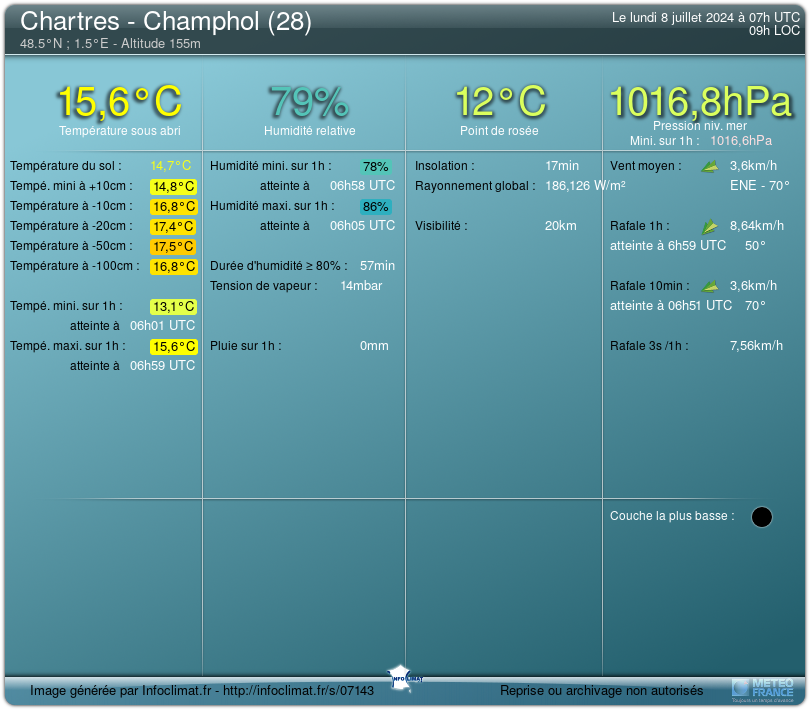The width and height of the screenshot is (810, 710).
Task: Click the Humidité relative label
Action: click(309, 131)
